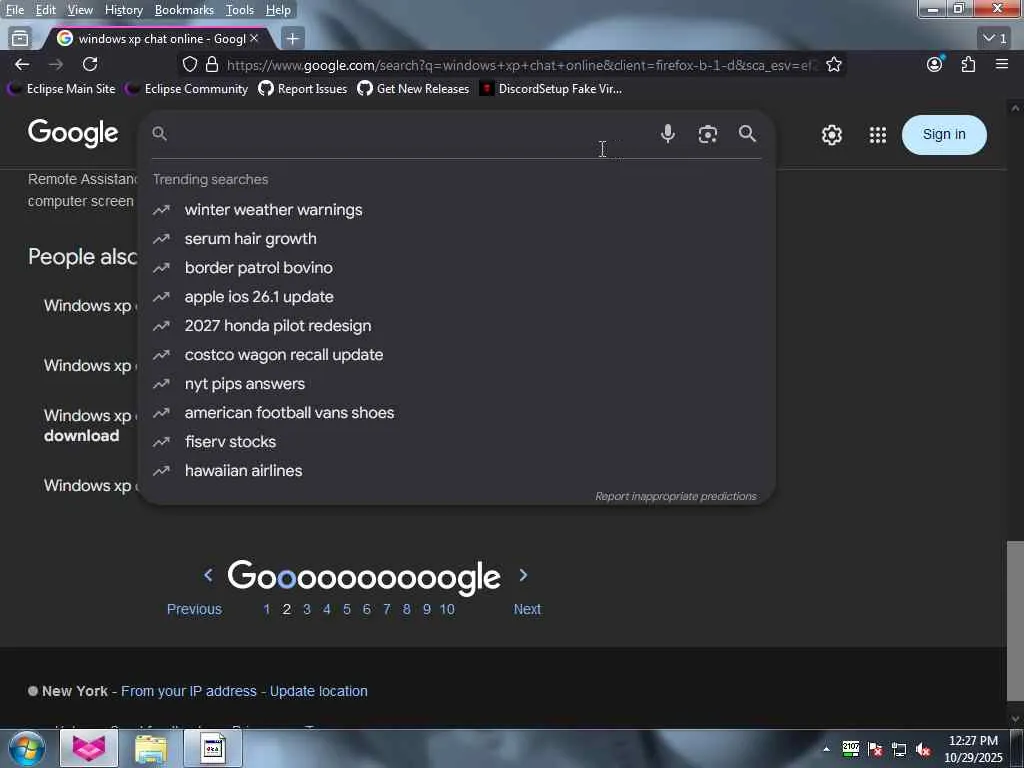This screenshot has width=1024, height=768.
Task: Open Get New Releases bookmark
Action: (413, 89)
